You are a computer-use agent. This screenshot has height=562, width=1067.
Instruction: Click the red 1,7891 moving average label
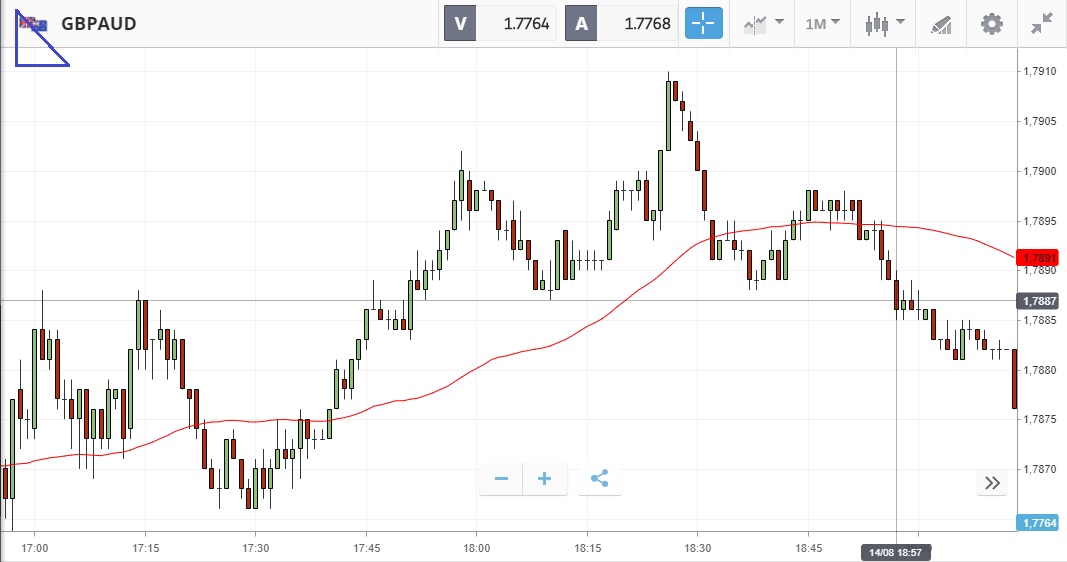(x=1038, y=256)
